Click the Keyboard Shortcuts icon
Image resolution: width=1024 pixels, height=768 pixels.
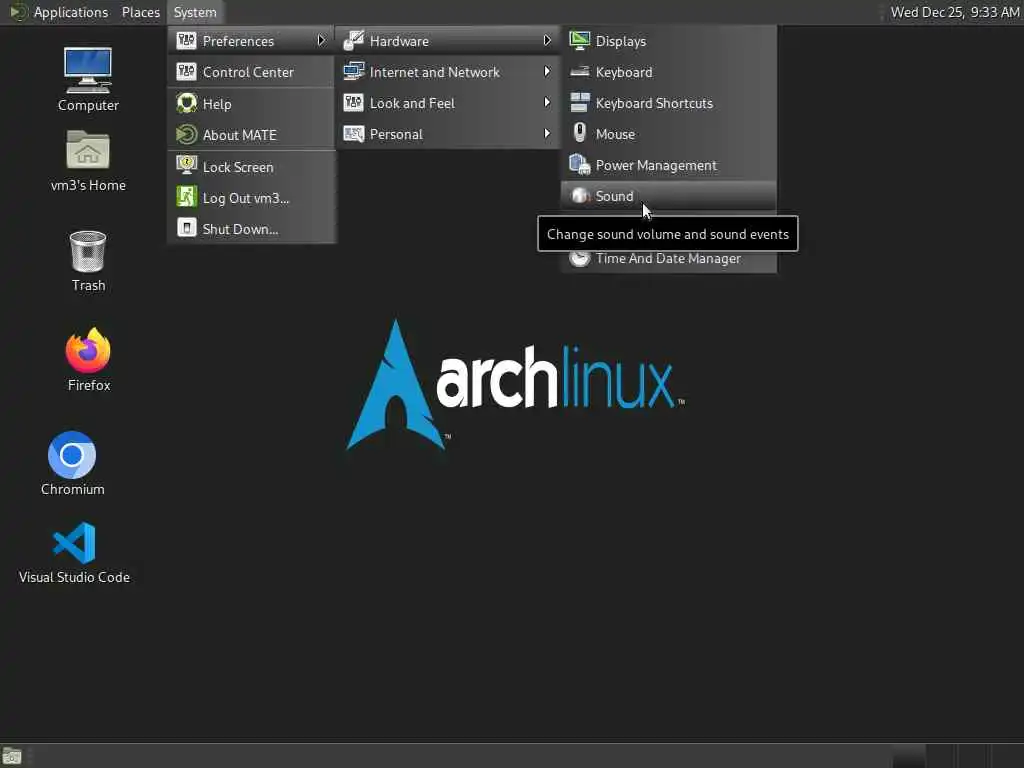click(x=579, y=103)
